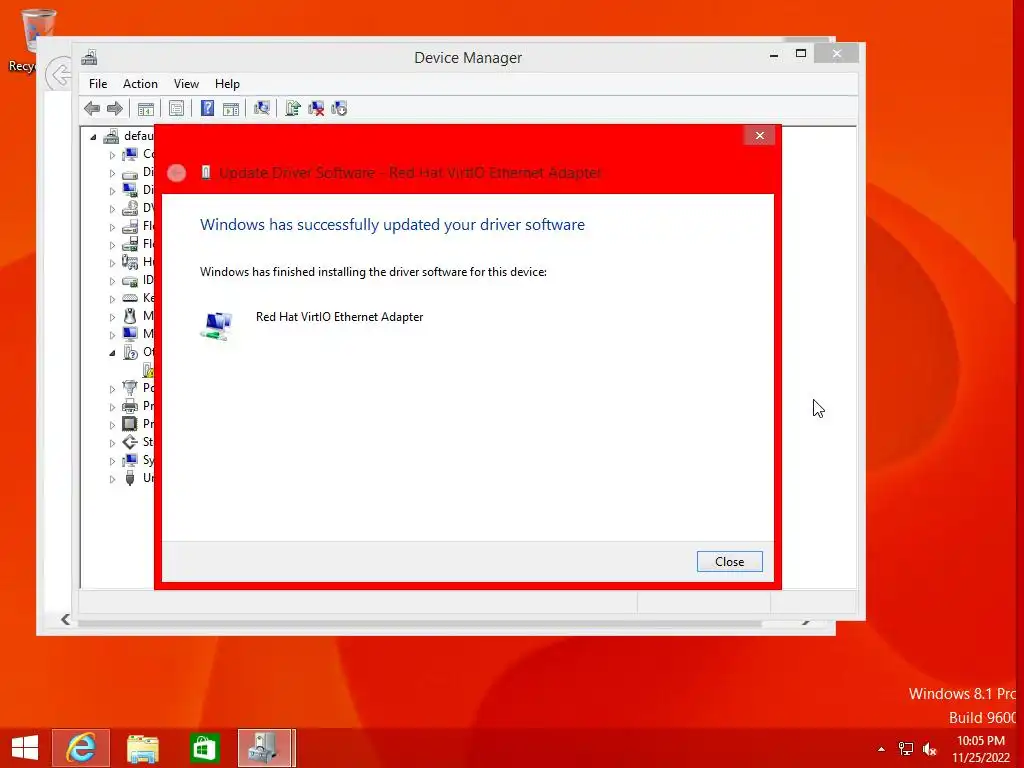1024x768 pixels.
Task: Click the Update Driver Software toolbar icon
Action: click(x=293, y=108)
